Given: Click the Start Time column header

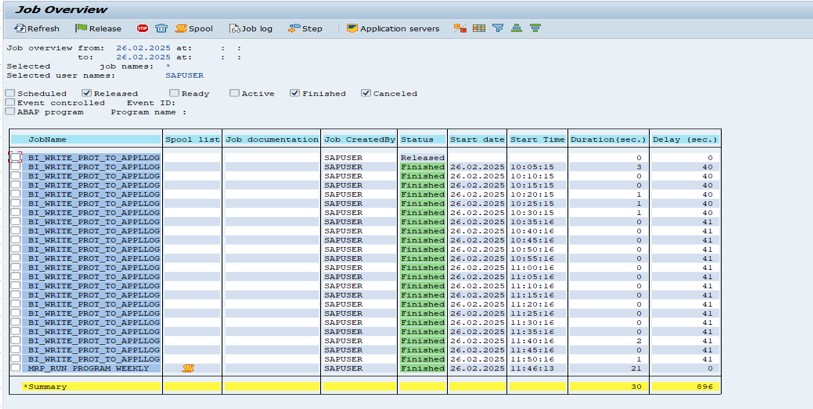Looking at the screenshot, I should (537, 139).
